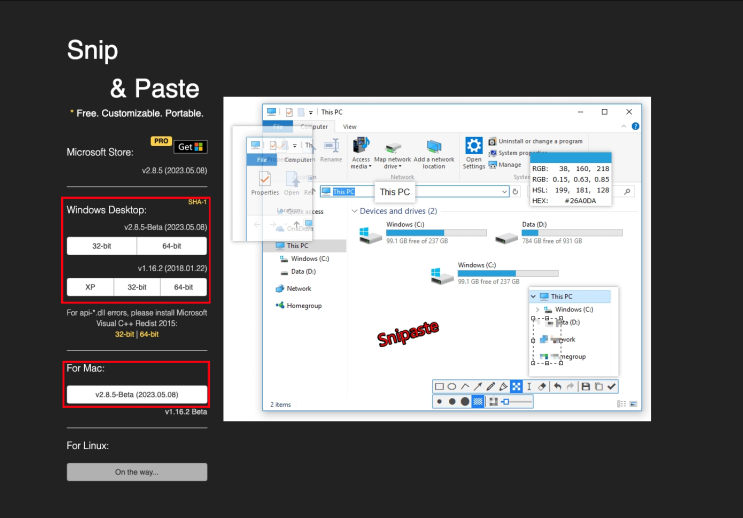The width and height of the screenshot is (743, 518).
Task: Select the ellipse tool in the Snipaste toolbar
Action: click(x=452, y=387)
